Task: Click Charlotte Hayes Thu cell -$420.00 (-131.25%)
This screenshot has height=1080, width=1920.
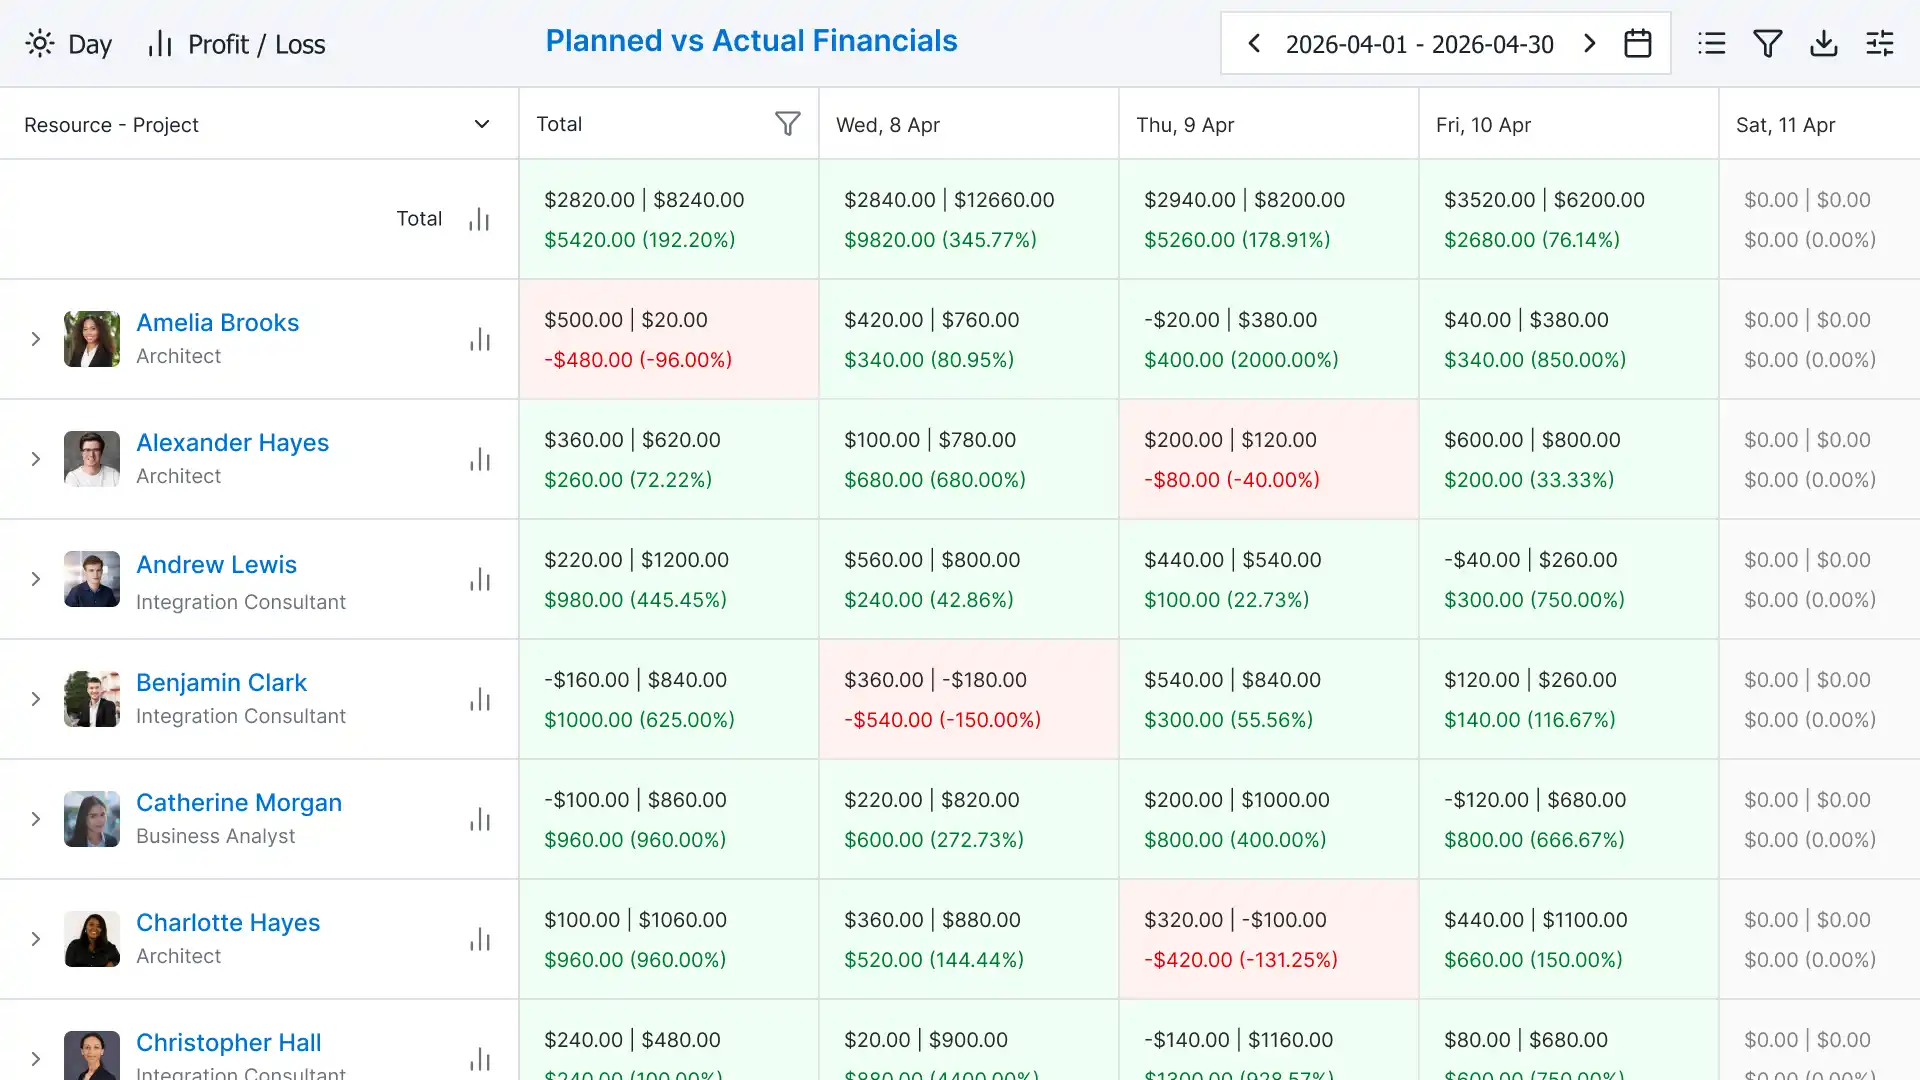Action: 1269,939
